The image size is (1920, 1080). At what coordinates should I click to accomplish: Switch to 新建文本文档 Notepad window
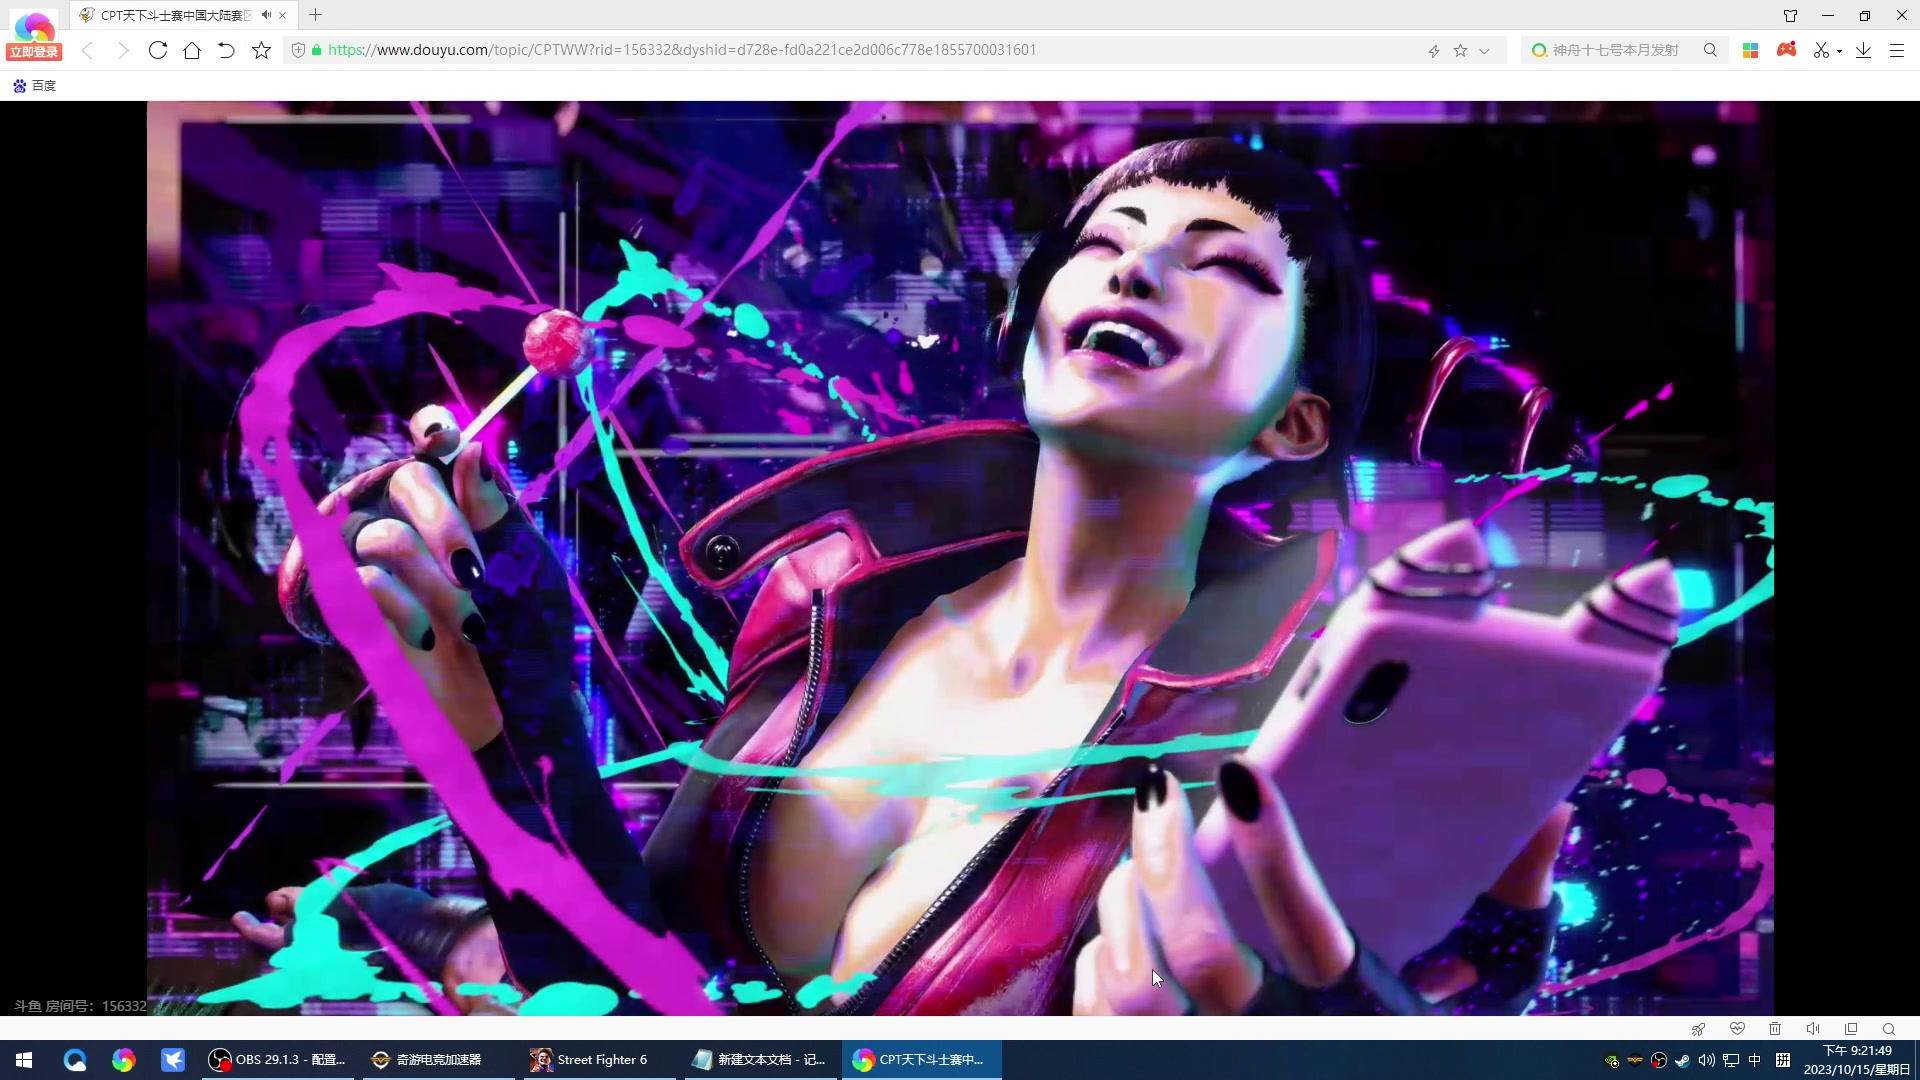coord(761,1060)
